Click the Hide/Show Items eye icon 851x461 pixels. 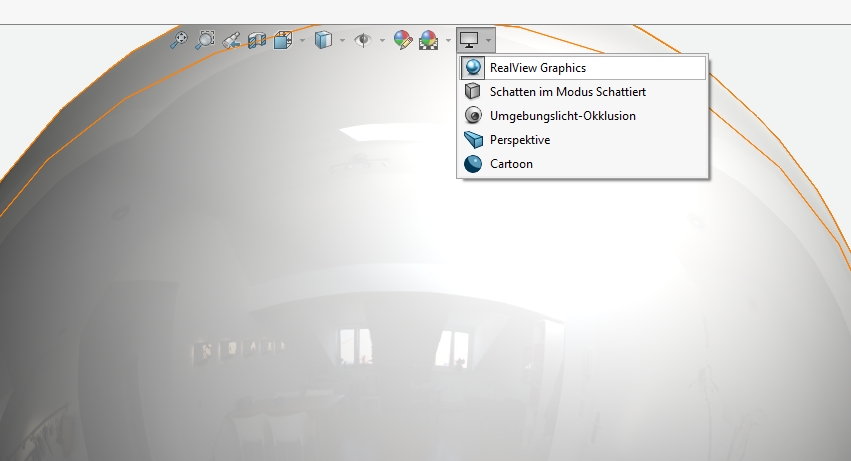[363, 40]
